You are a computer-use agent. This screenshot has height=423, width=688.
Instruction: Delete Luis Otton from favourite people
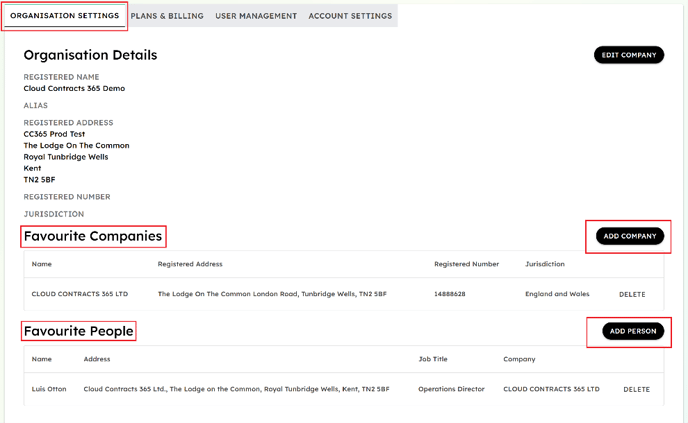click(x=636, y=389)
